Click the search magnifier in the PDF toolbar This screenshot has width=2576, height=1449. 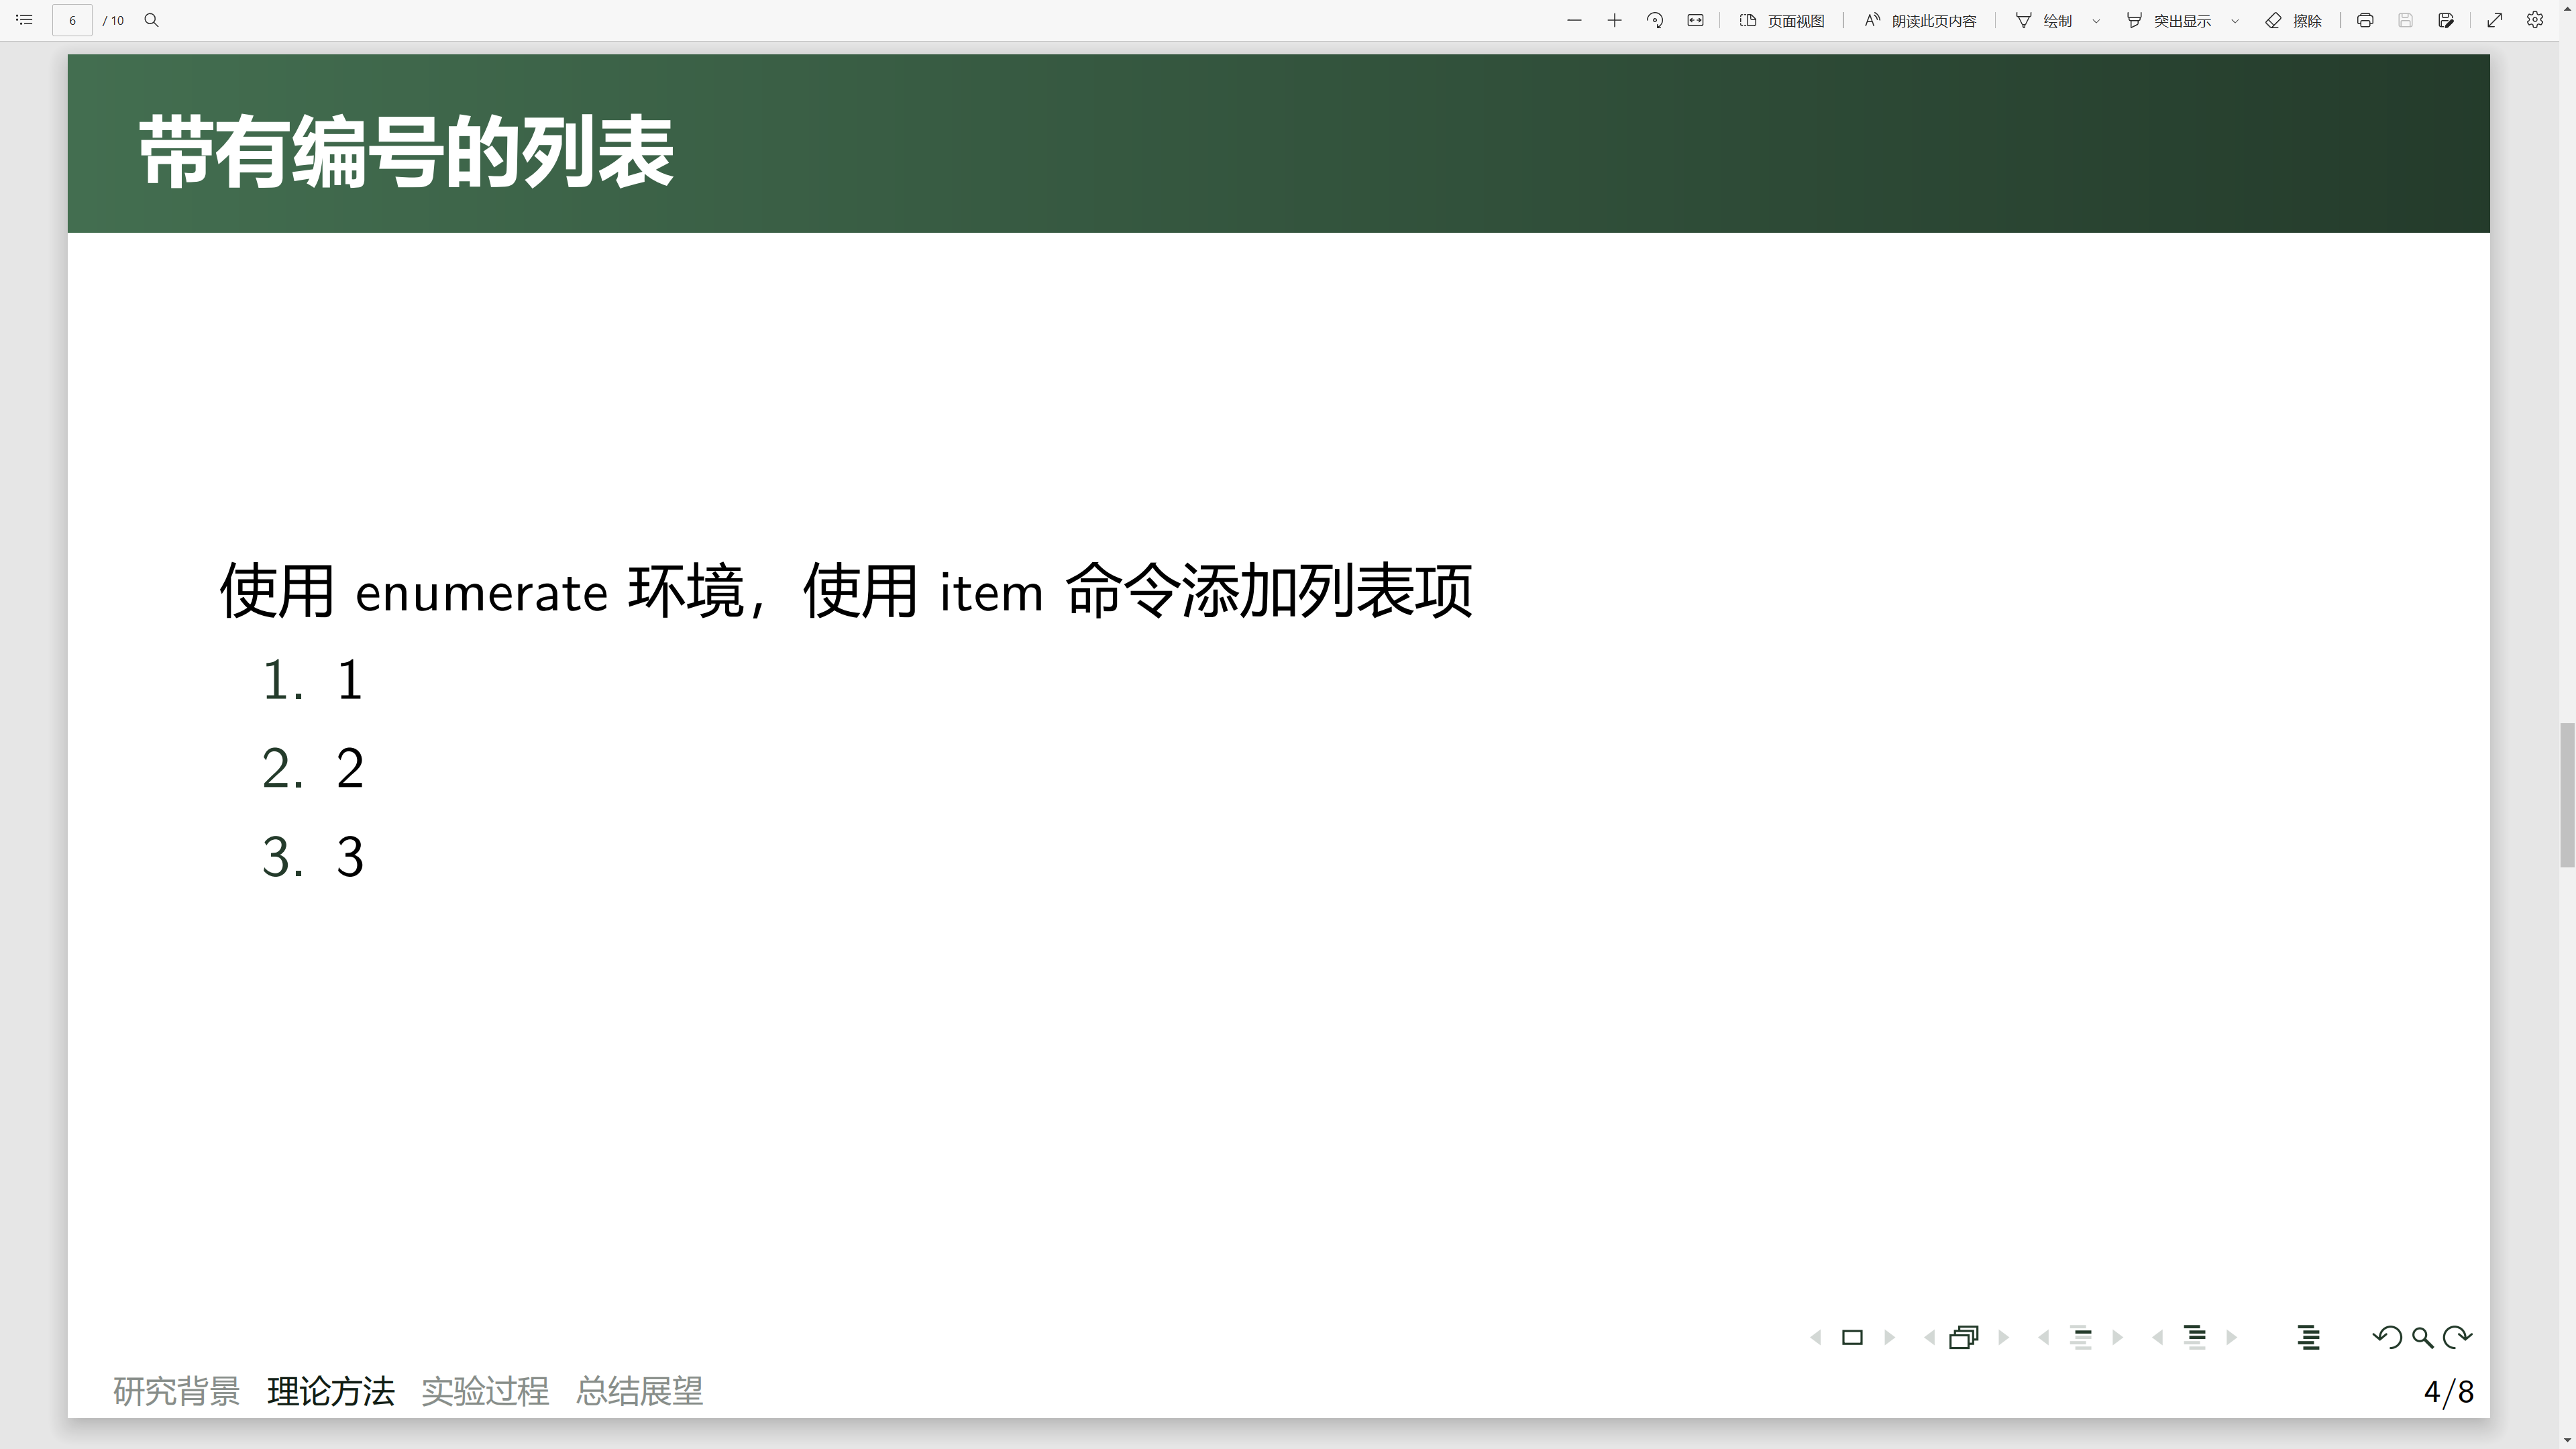152,20
